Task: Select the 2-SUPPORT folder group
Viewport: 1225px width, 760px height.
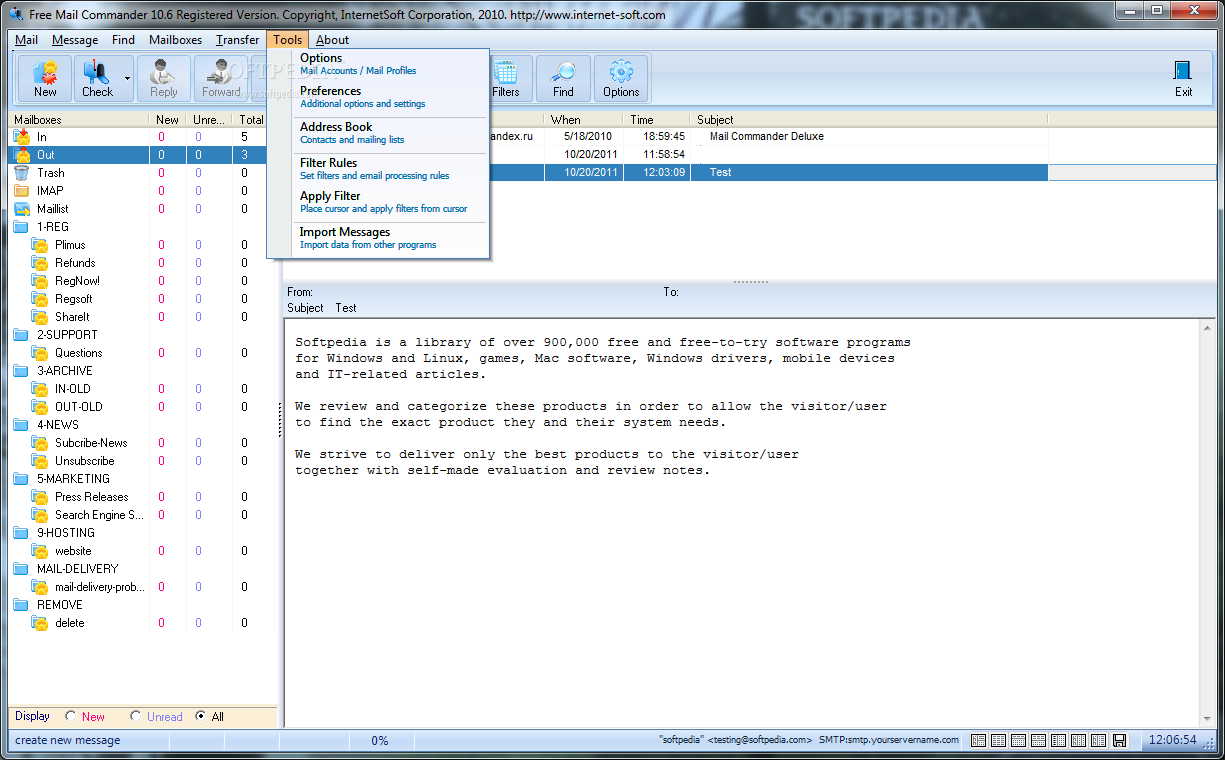Action: click(x=67, y=335)
